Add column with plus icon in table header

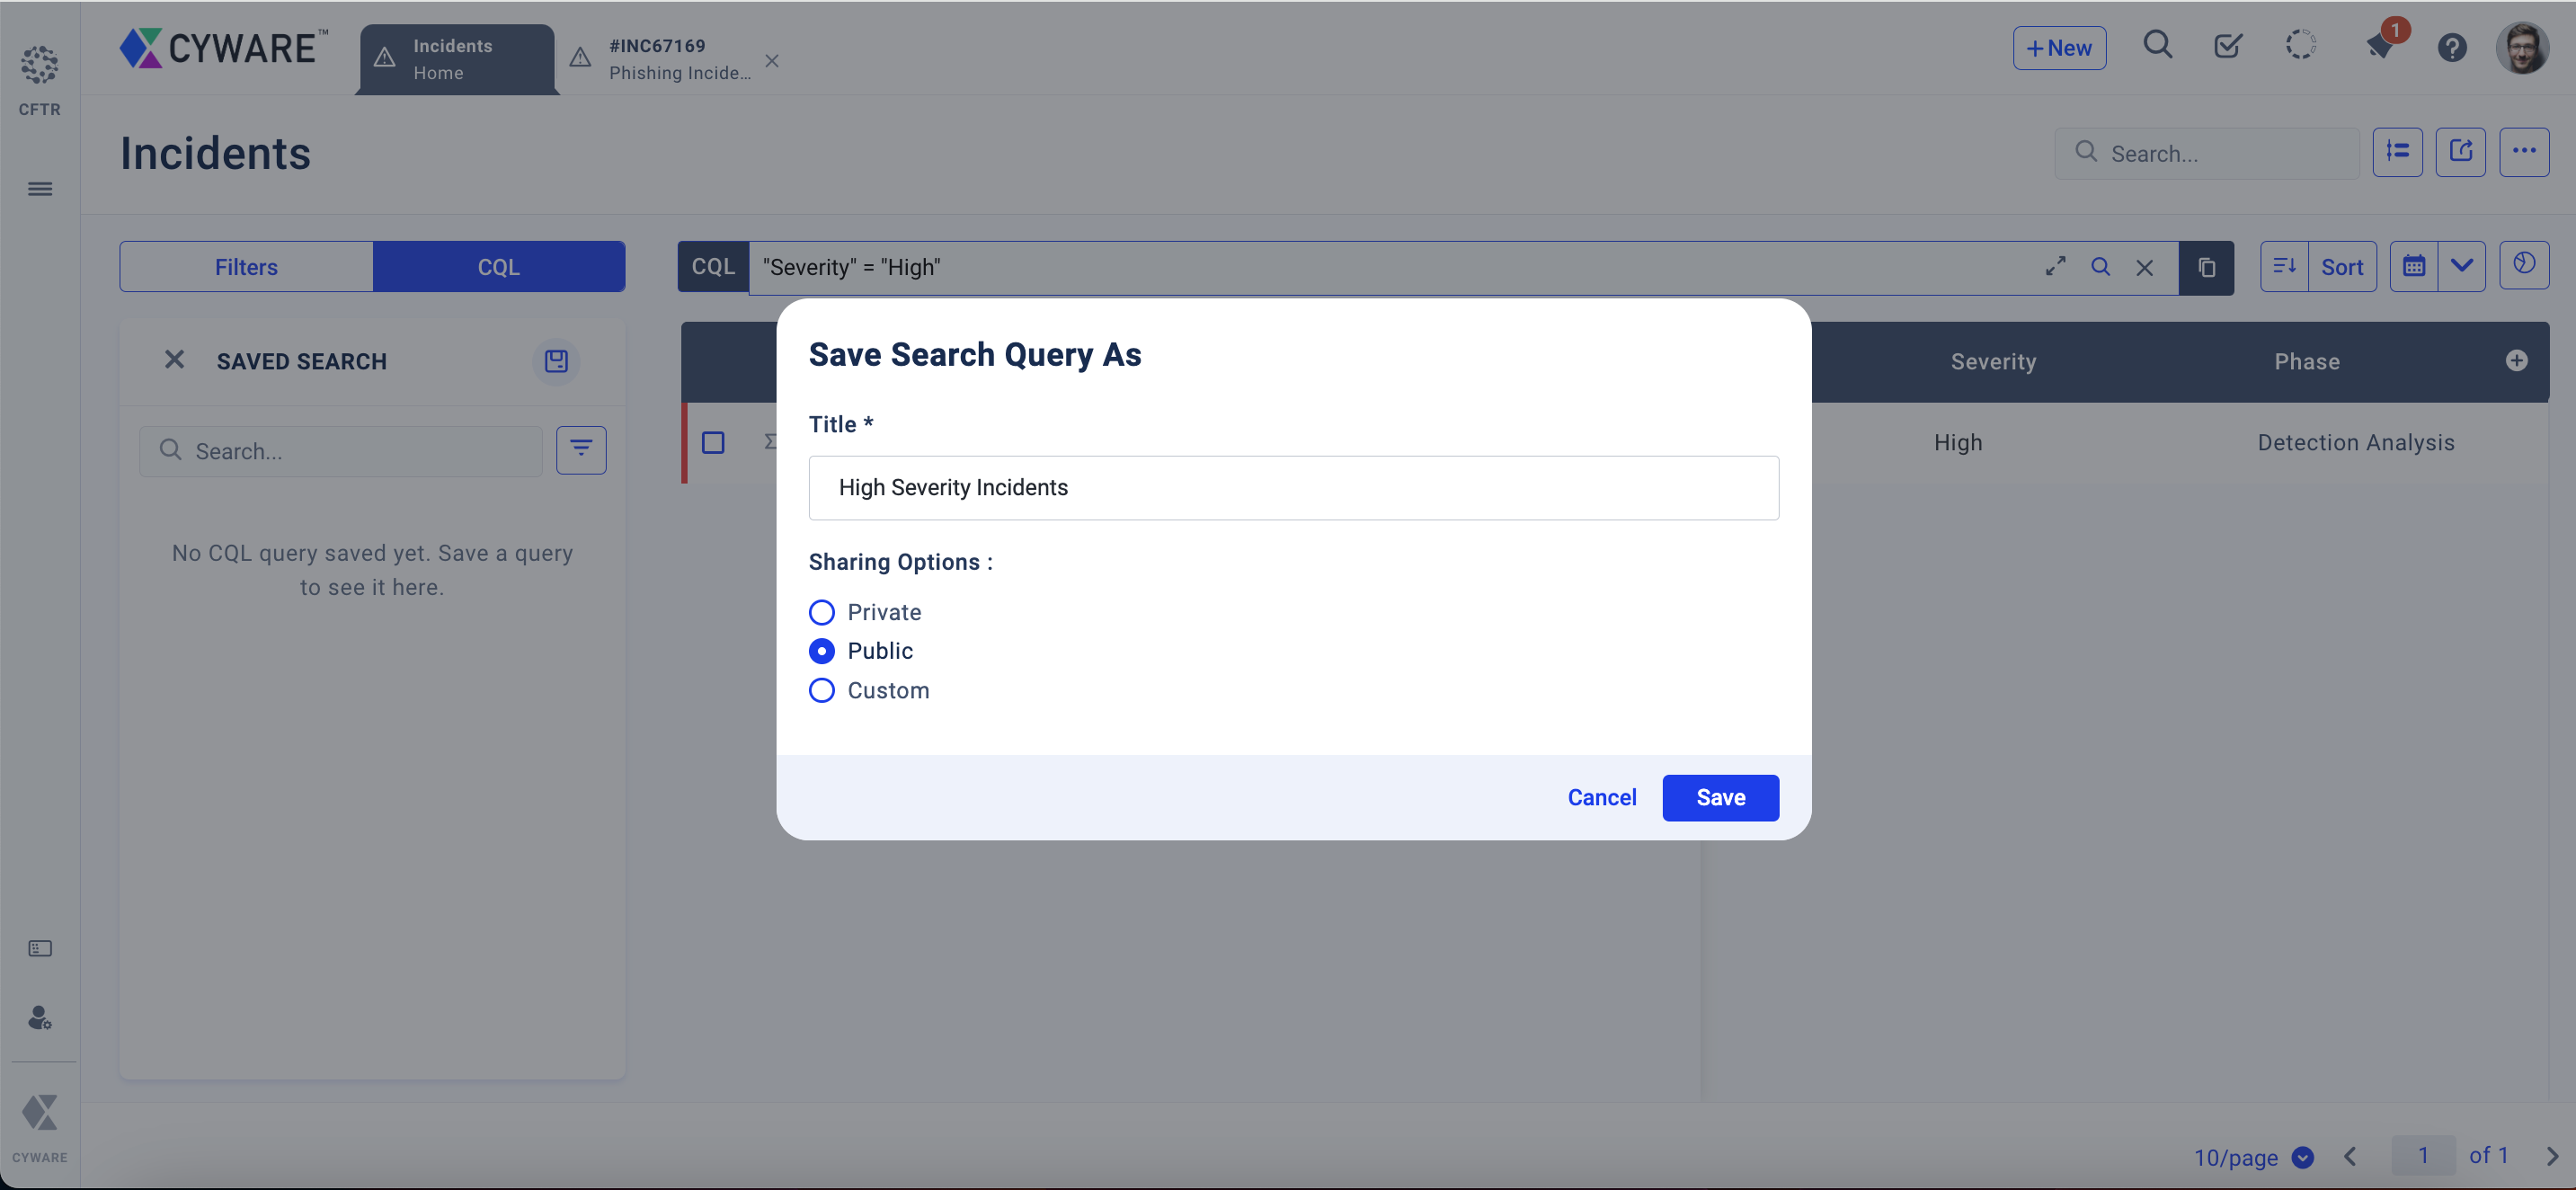[x=2516, y=361]
